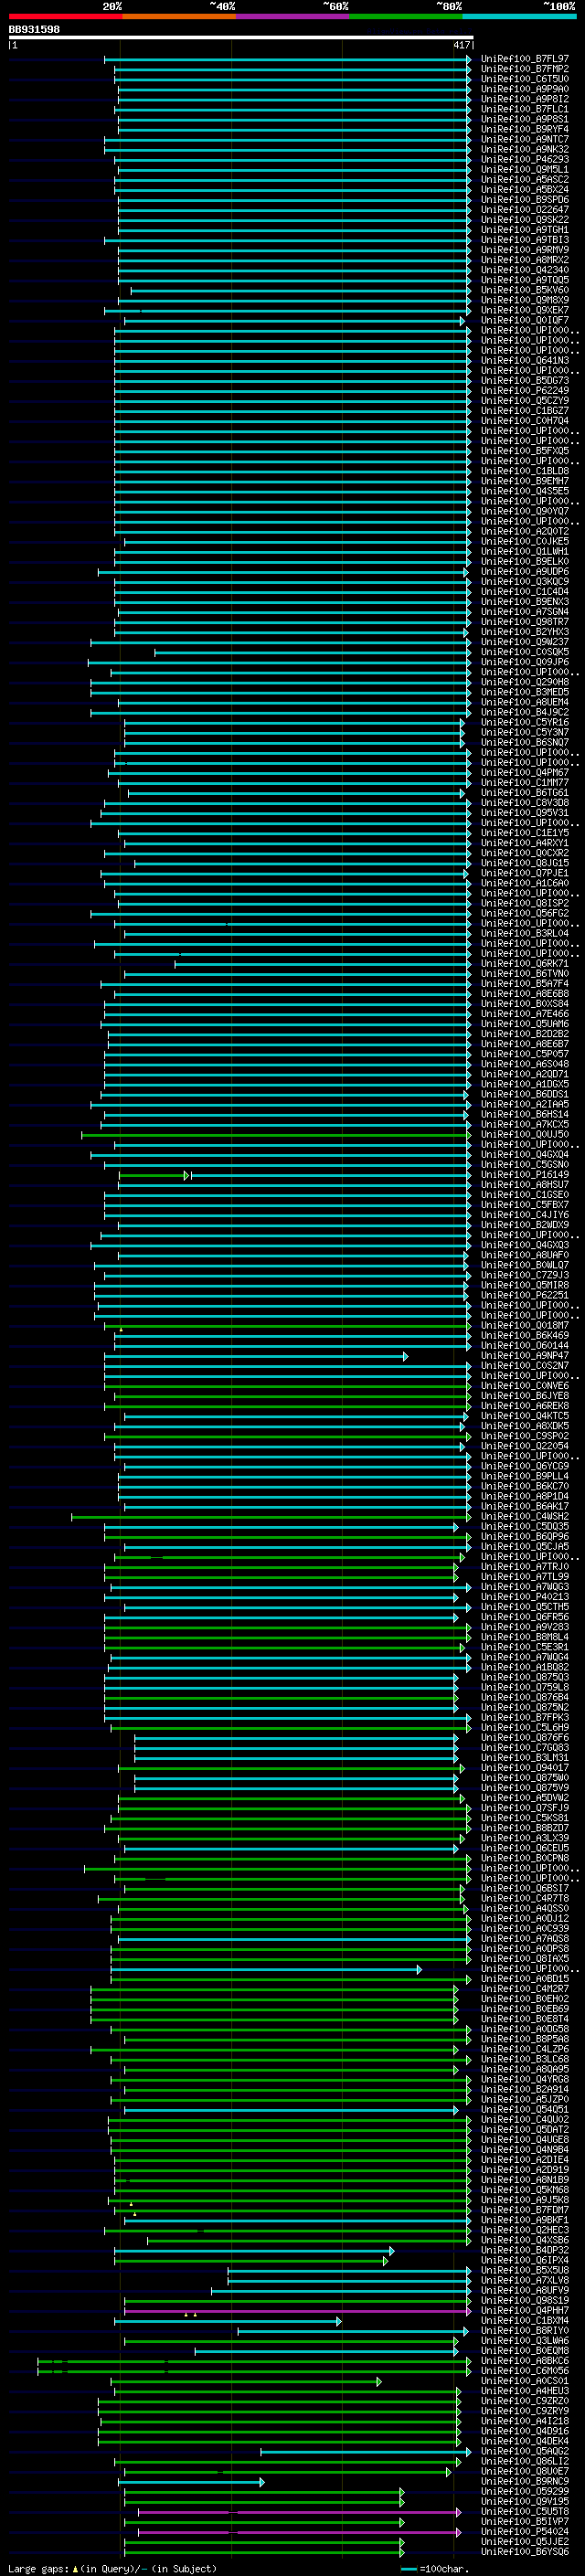Select hit label UniRef100_C6T5U0
Screen dimensions: 585x2576
(524, 79)
